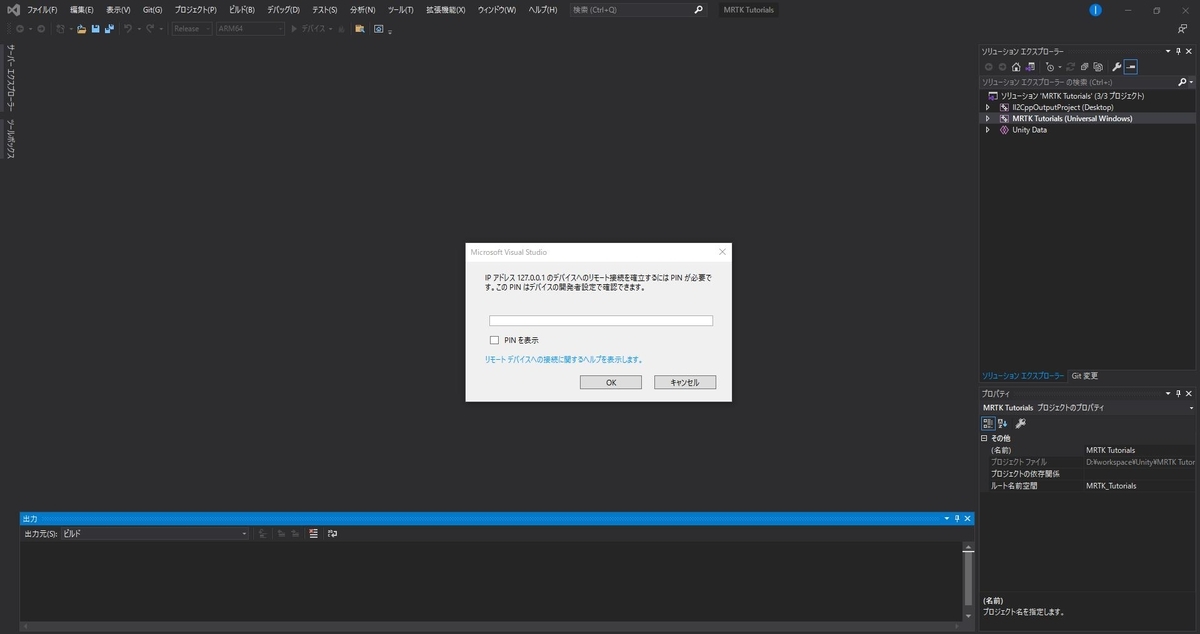
Task: Open the ファイル(F) menu
Action: (42, 9)
